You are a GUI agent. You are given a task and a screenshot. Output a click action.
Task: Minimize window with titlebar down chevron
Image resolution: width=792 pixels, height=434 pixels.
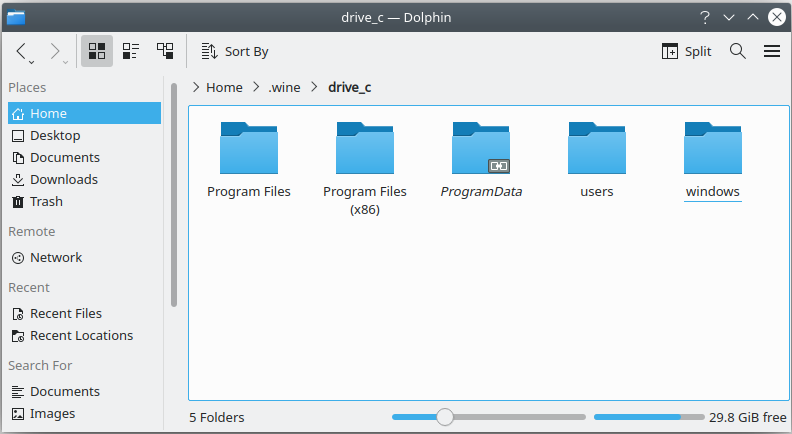(729, 17)
